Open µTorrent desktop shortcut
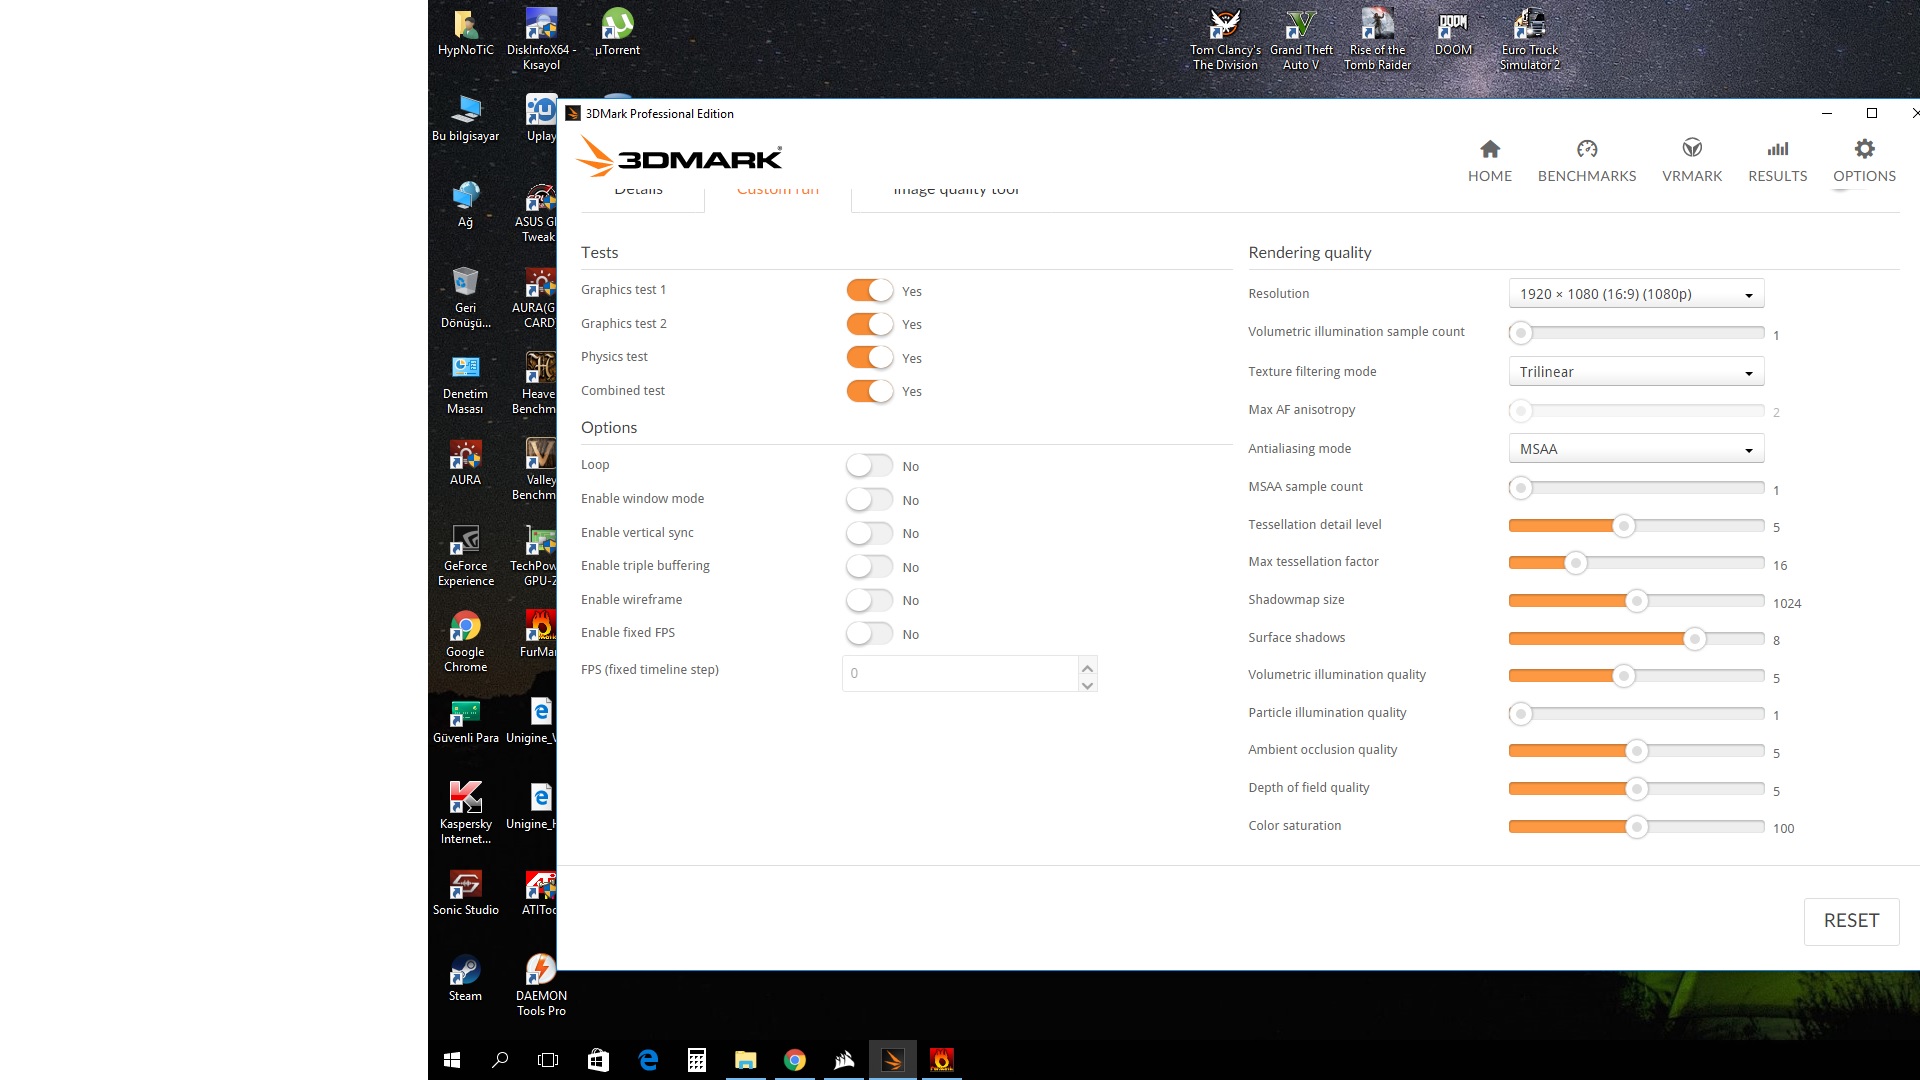1920x1080 pixels. 617,33
